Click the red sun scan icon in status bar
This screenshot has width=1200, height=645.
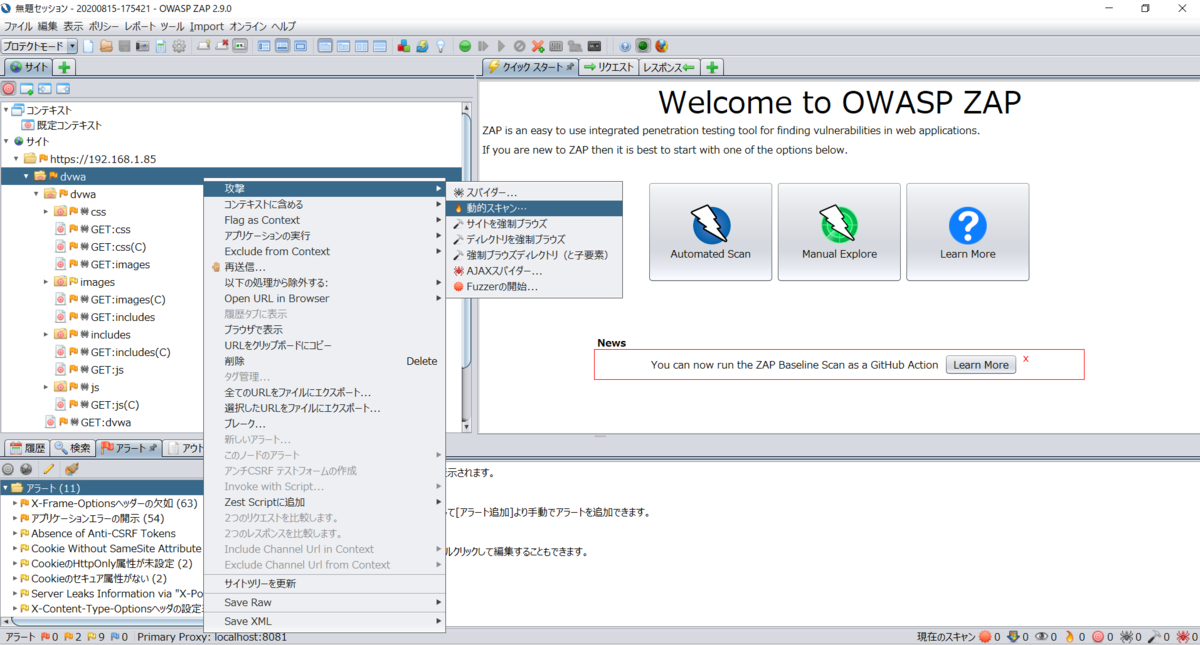click(x=986, y=636)
